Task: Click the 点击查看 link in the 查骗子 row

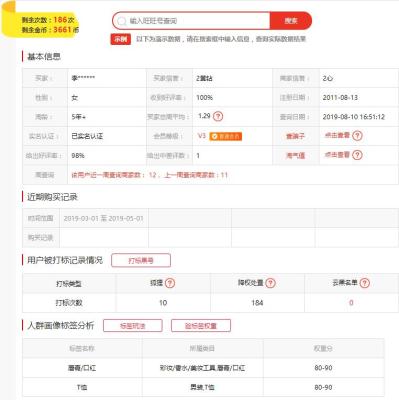Action: point(337,135)
